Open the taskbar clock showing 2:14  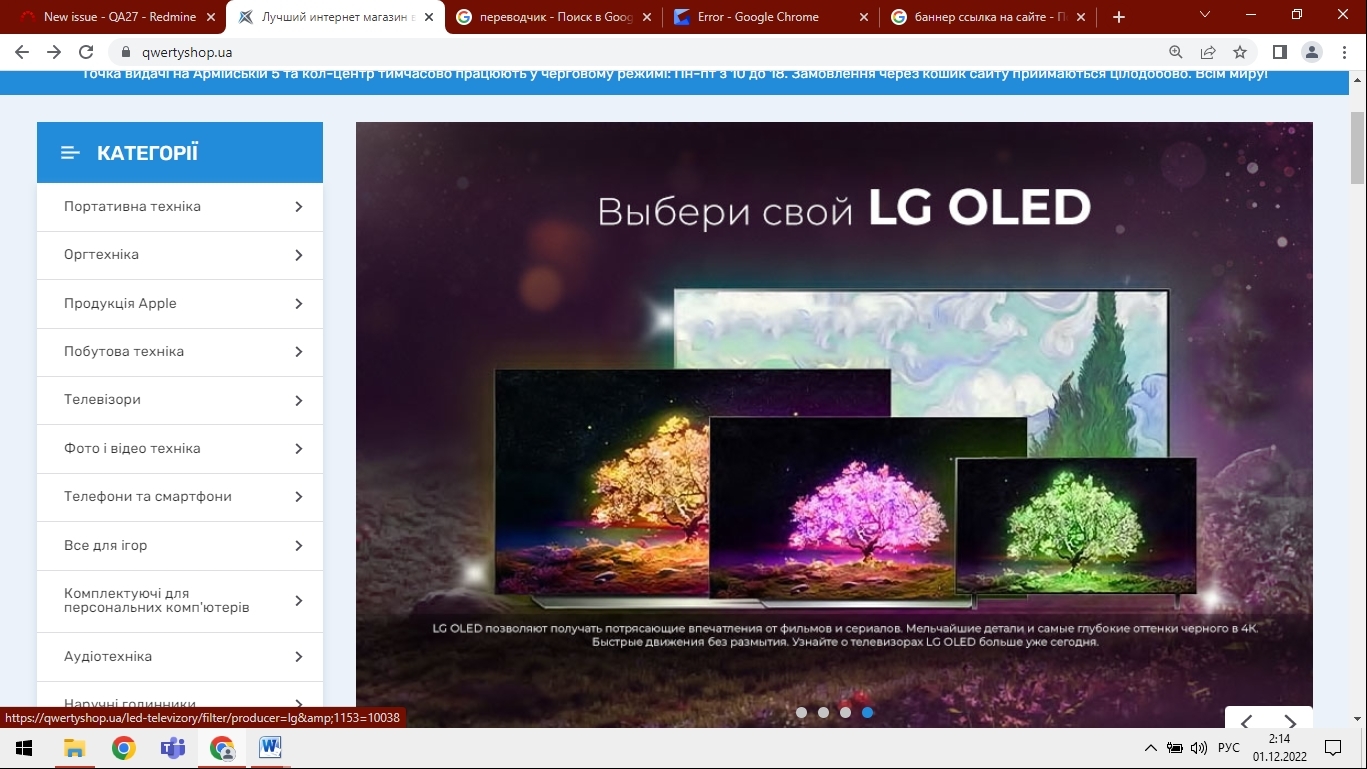point(1279,748)
